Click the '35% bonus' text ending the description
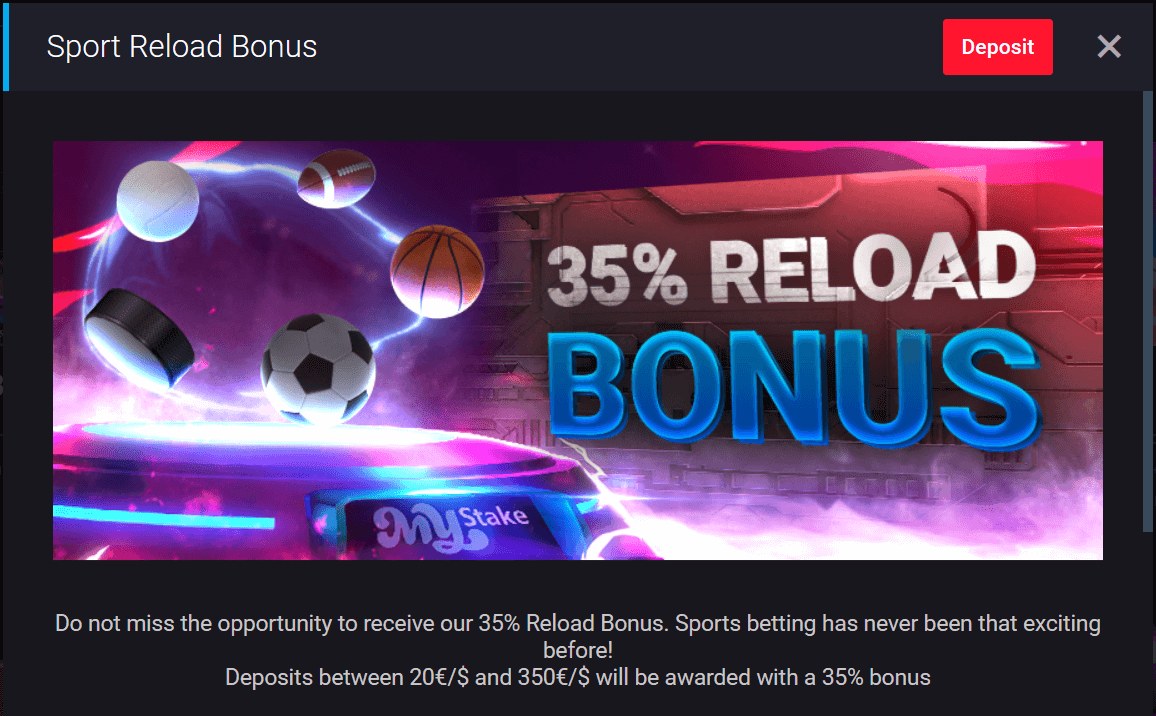Viewport: 1156px width, 716px height. click(x=877, y=677)
